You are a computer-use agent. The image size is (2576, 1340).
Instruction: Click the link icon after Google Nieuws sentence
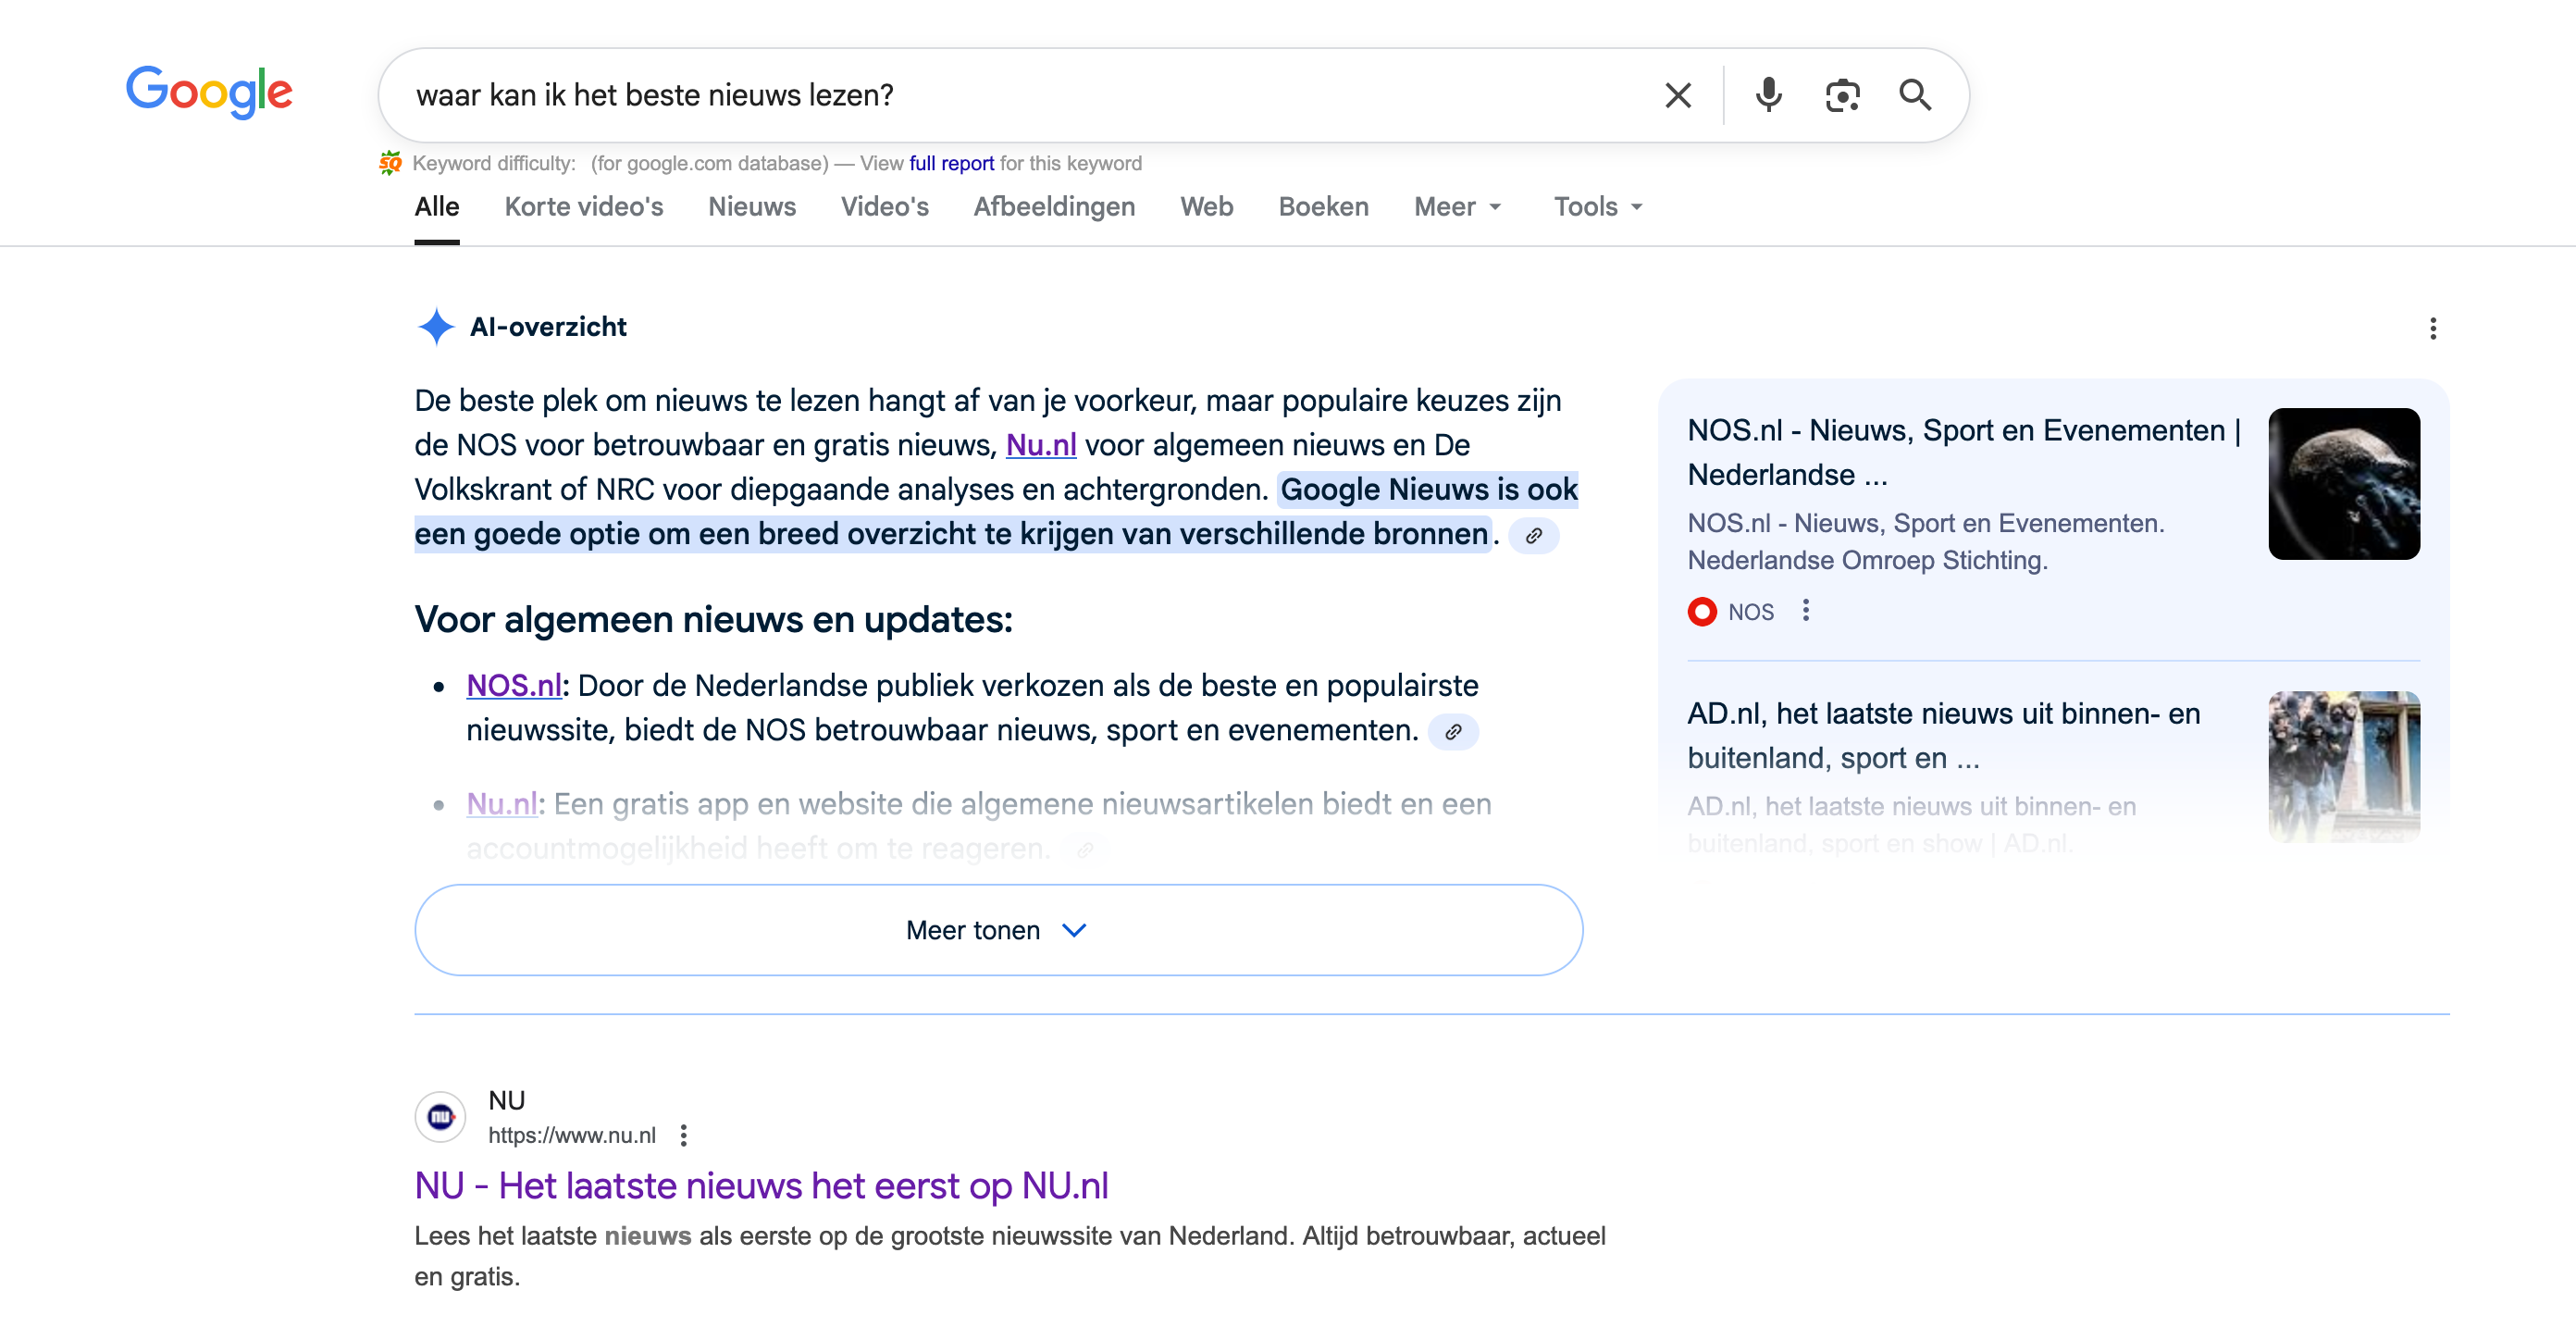1533,536
